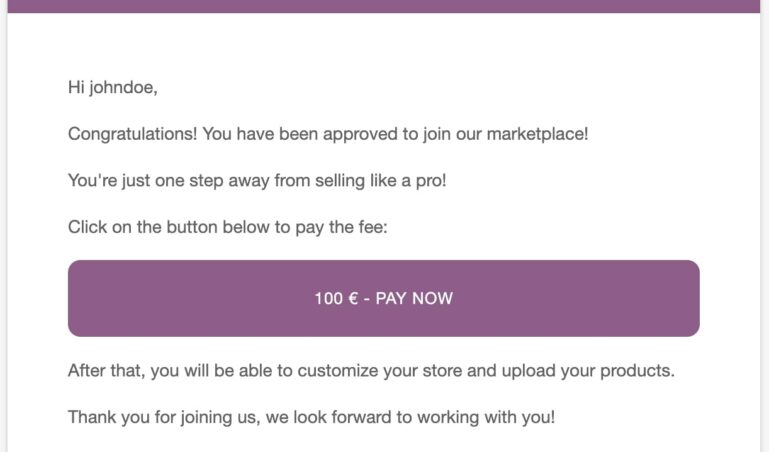Click the purple header bar at the top
The height and width of the screenshot is (452, 769).
pos(383,6)
